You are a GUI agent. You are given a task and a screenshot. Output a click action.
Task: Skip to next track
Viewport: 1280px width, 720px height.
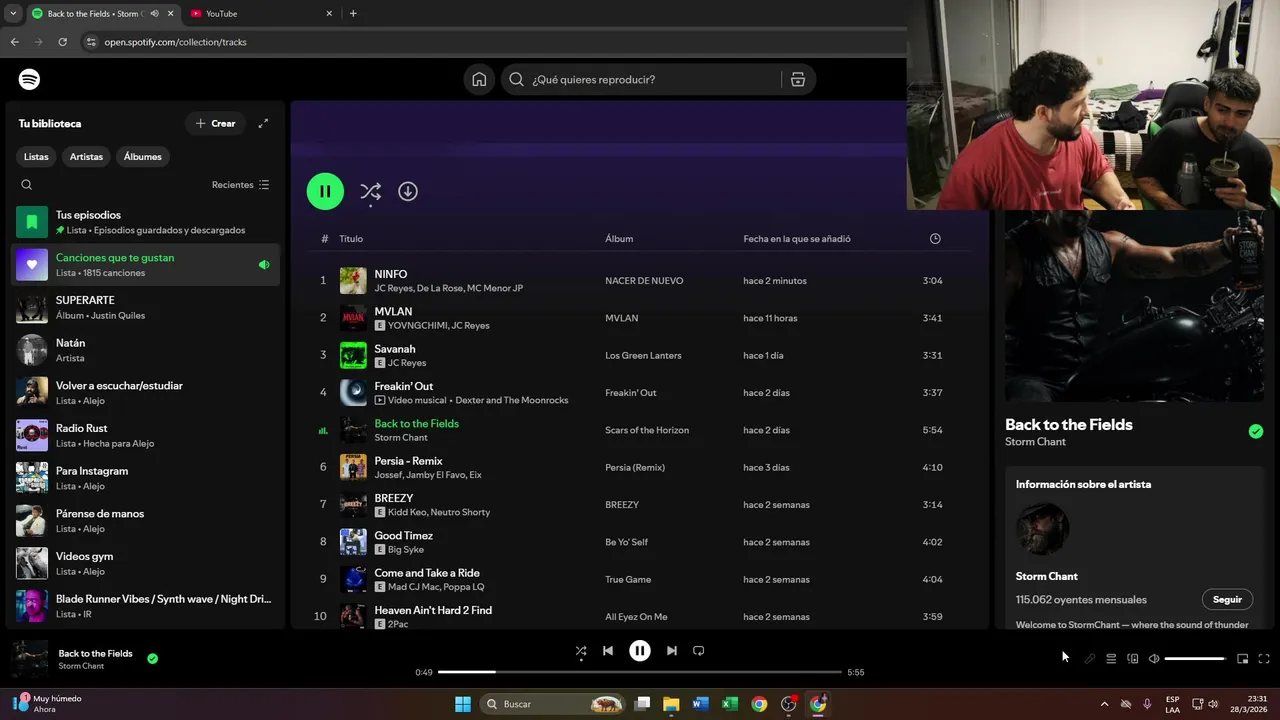point(672,651)
